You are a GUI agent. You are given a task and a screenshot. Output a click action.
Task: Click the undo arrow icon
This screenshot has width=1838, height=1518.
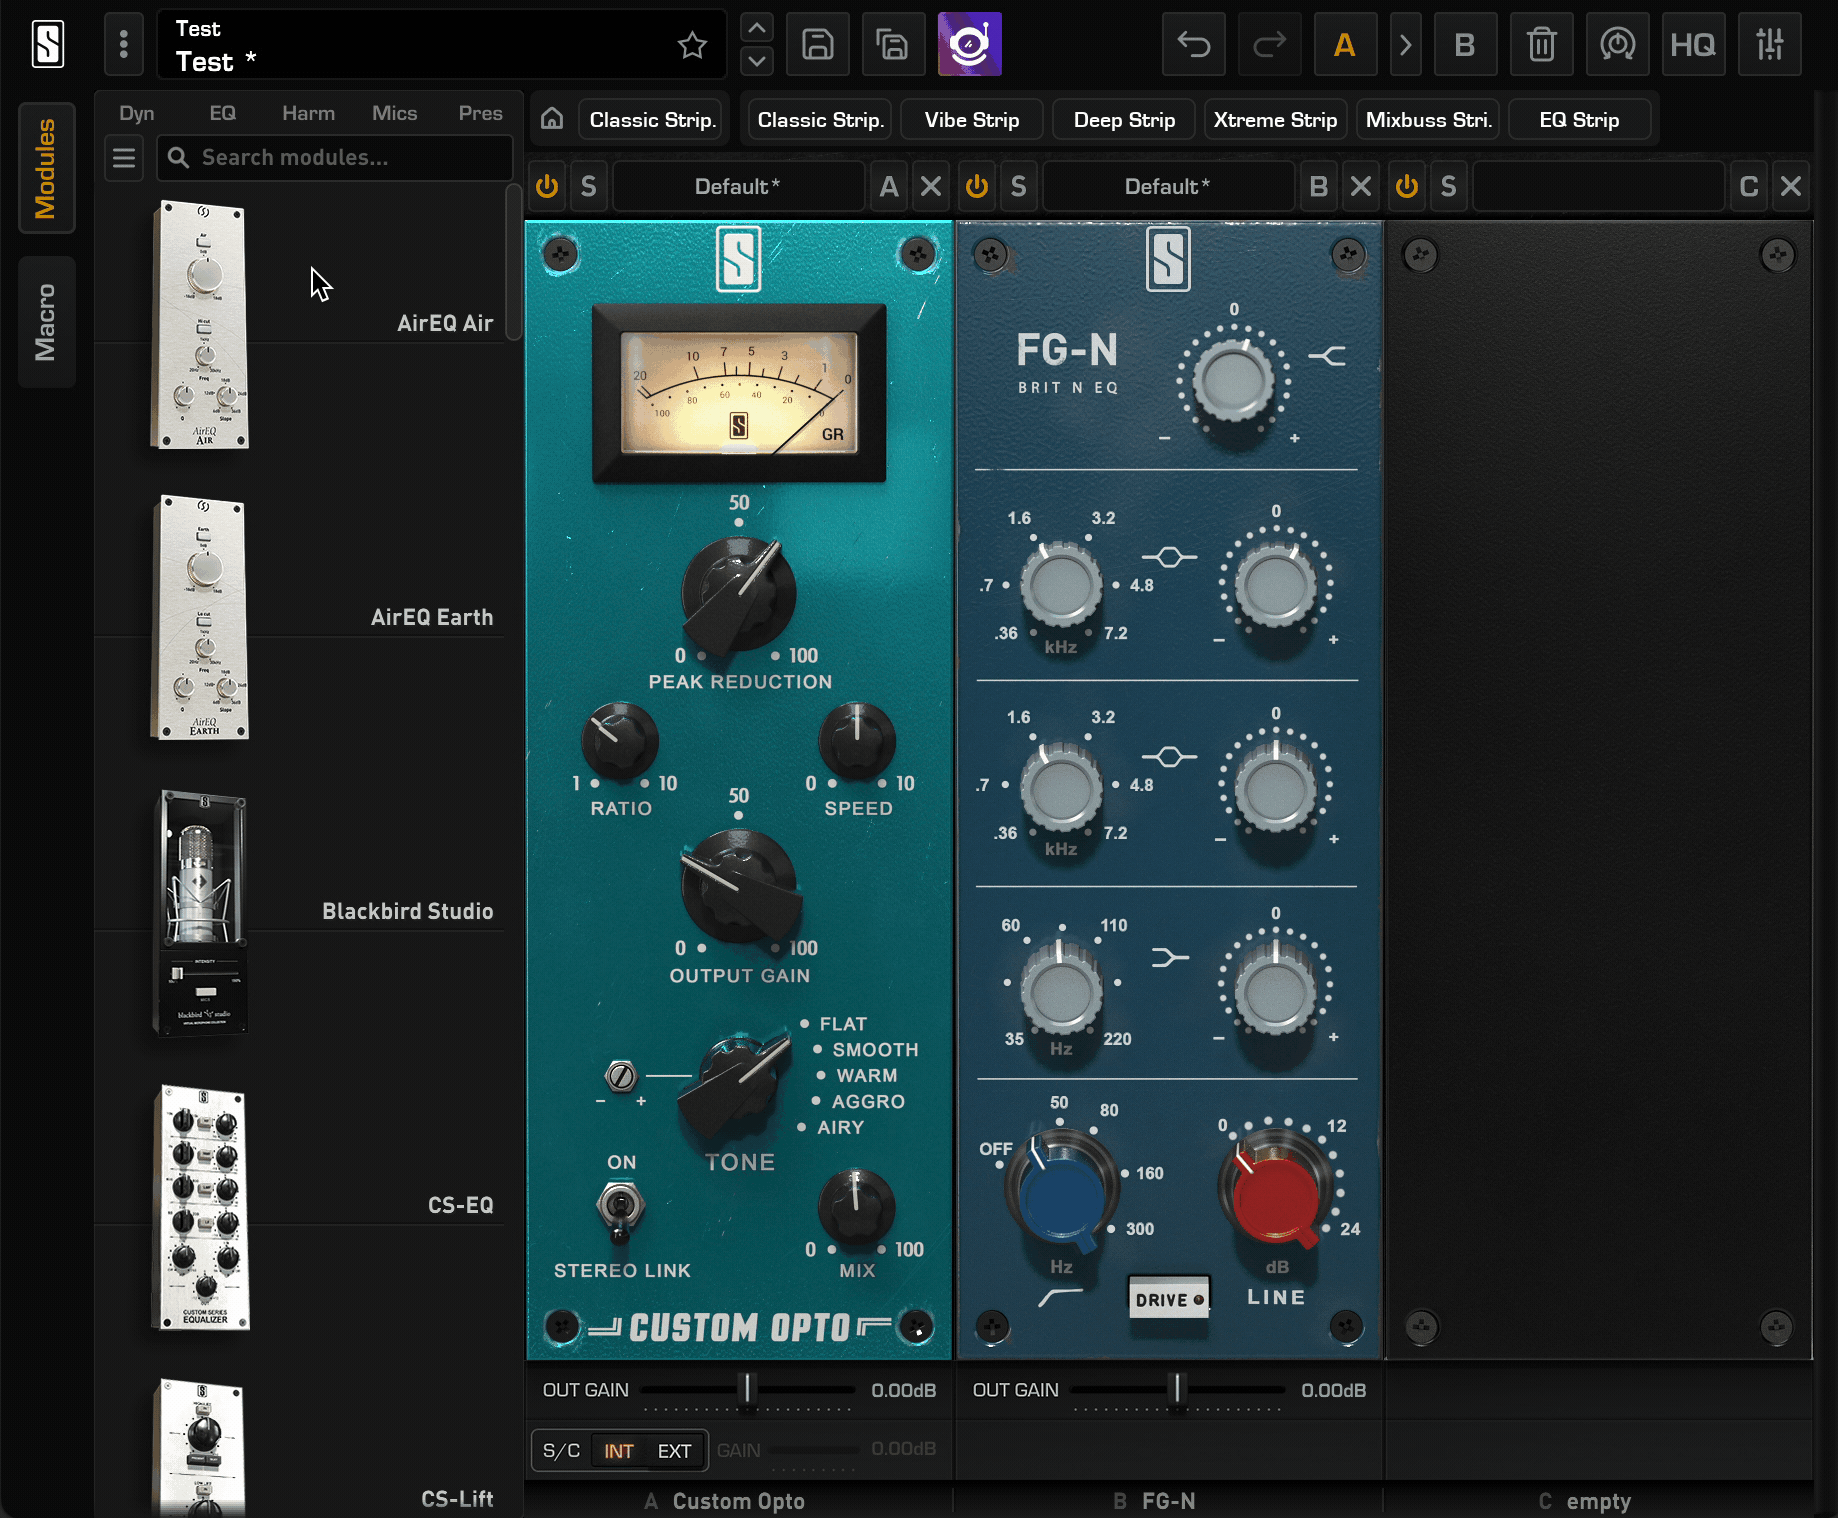tap(1193, 45)
